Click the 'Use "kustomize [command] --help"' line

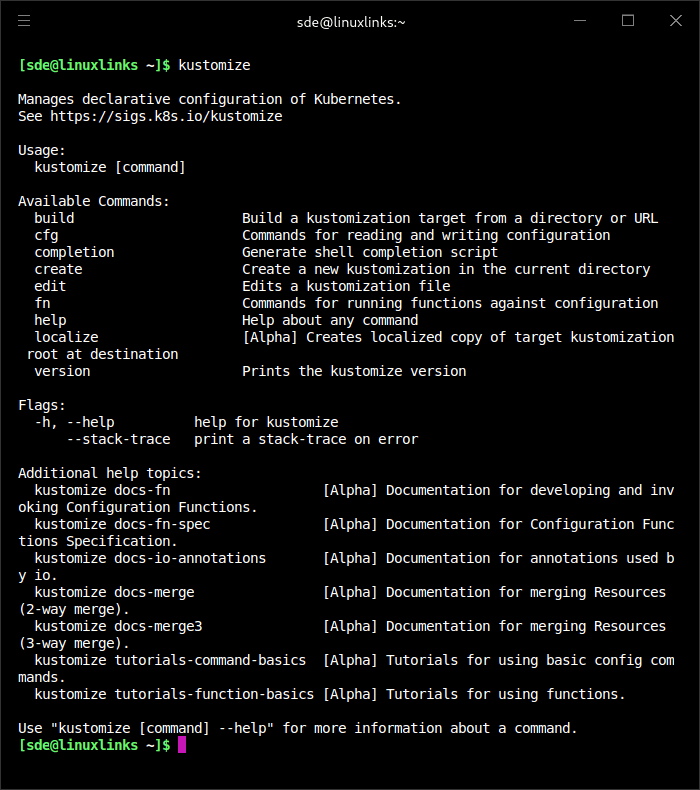(297, 729)
